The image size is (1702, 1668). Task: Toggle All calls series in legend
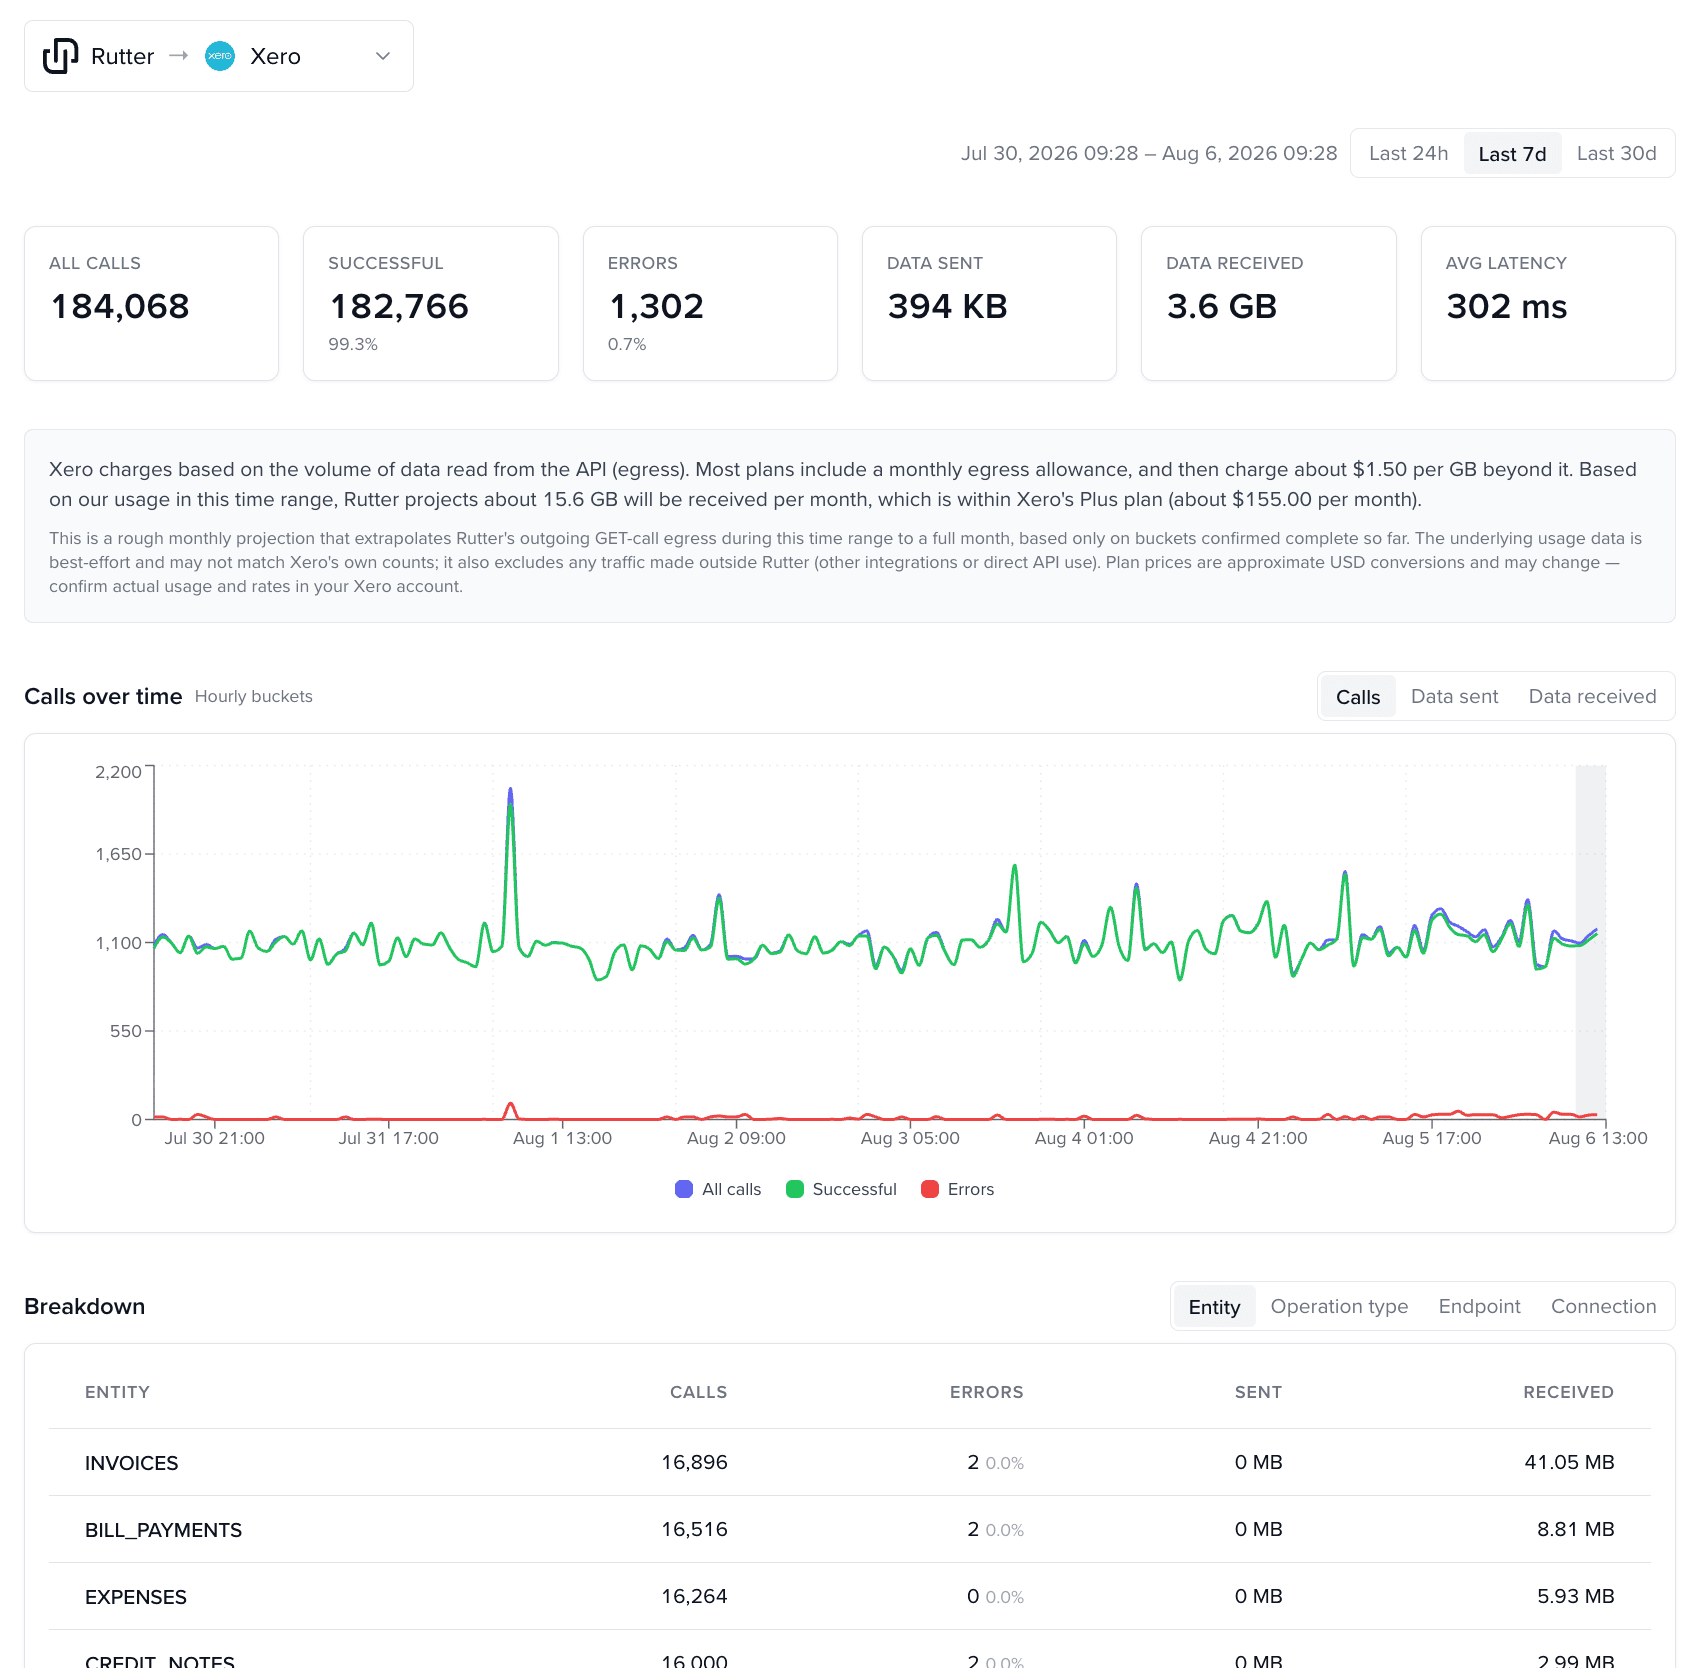[x=718, y=1189]
